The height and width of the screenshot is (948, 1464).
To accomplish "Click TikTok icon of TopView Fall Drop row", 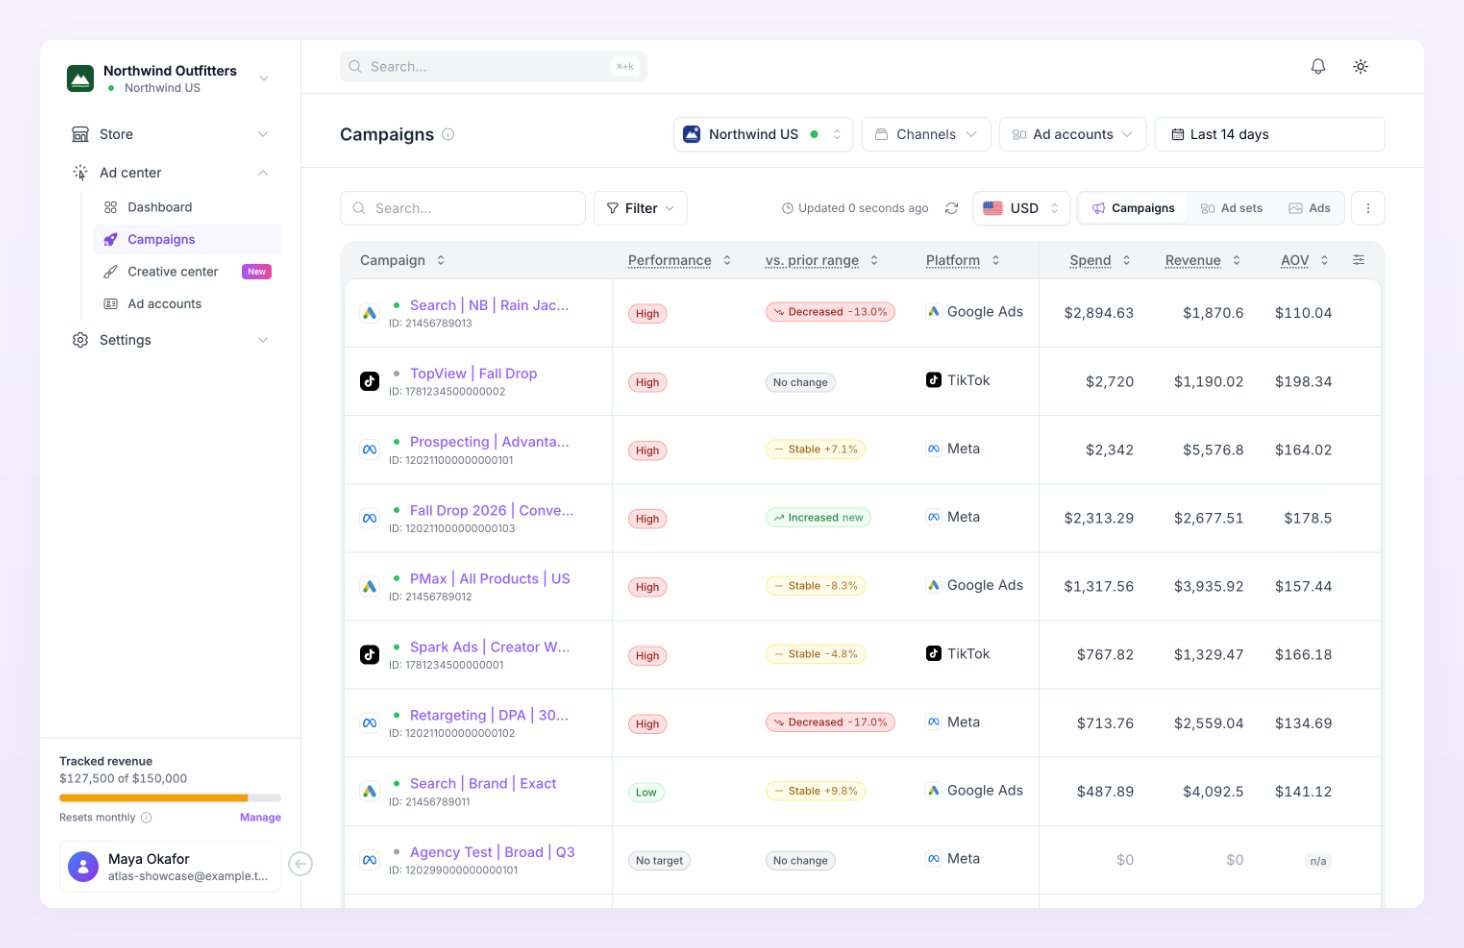I will point(369,381).
